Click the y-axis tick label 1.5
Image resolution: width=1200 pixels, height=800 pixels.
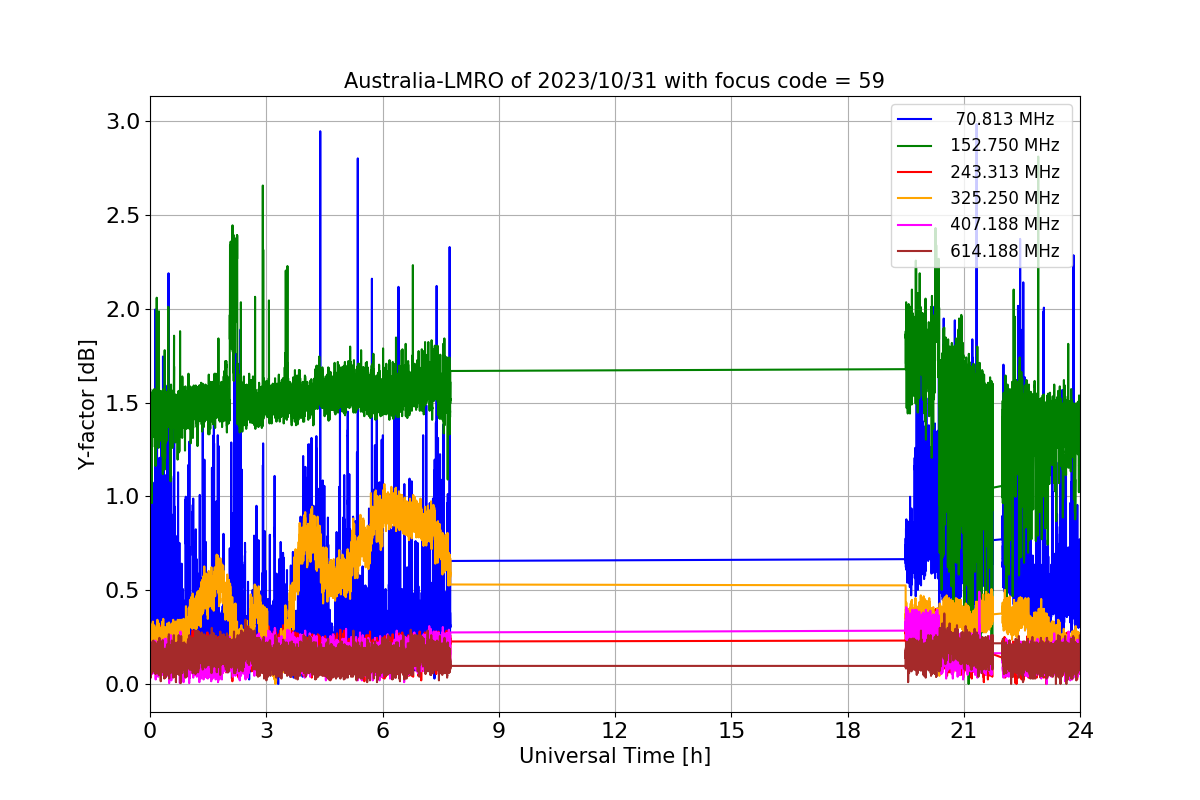(x=122, y=403)
